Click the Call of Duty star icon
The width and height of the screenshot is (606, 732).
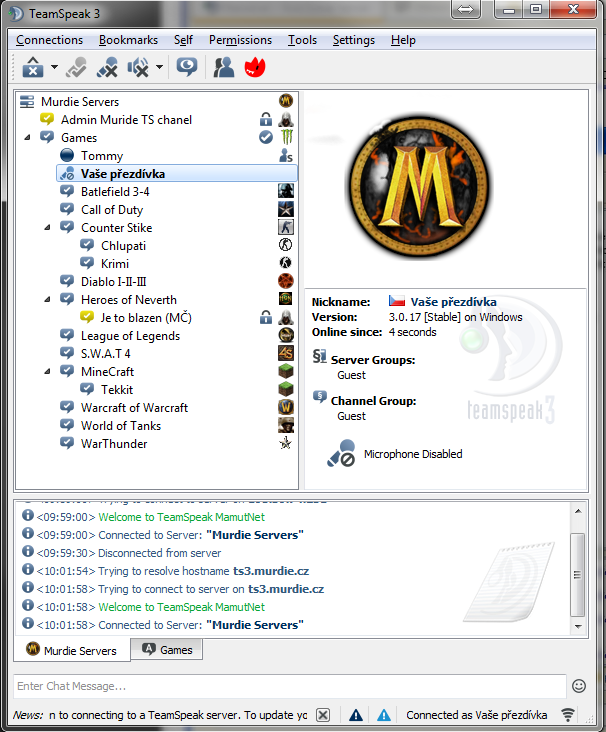coord(286,210)
